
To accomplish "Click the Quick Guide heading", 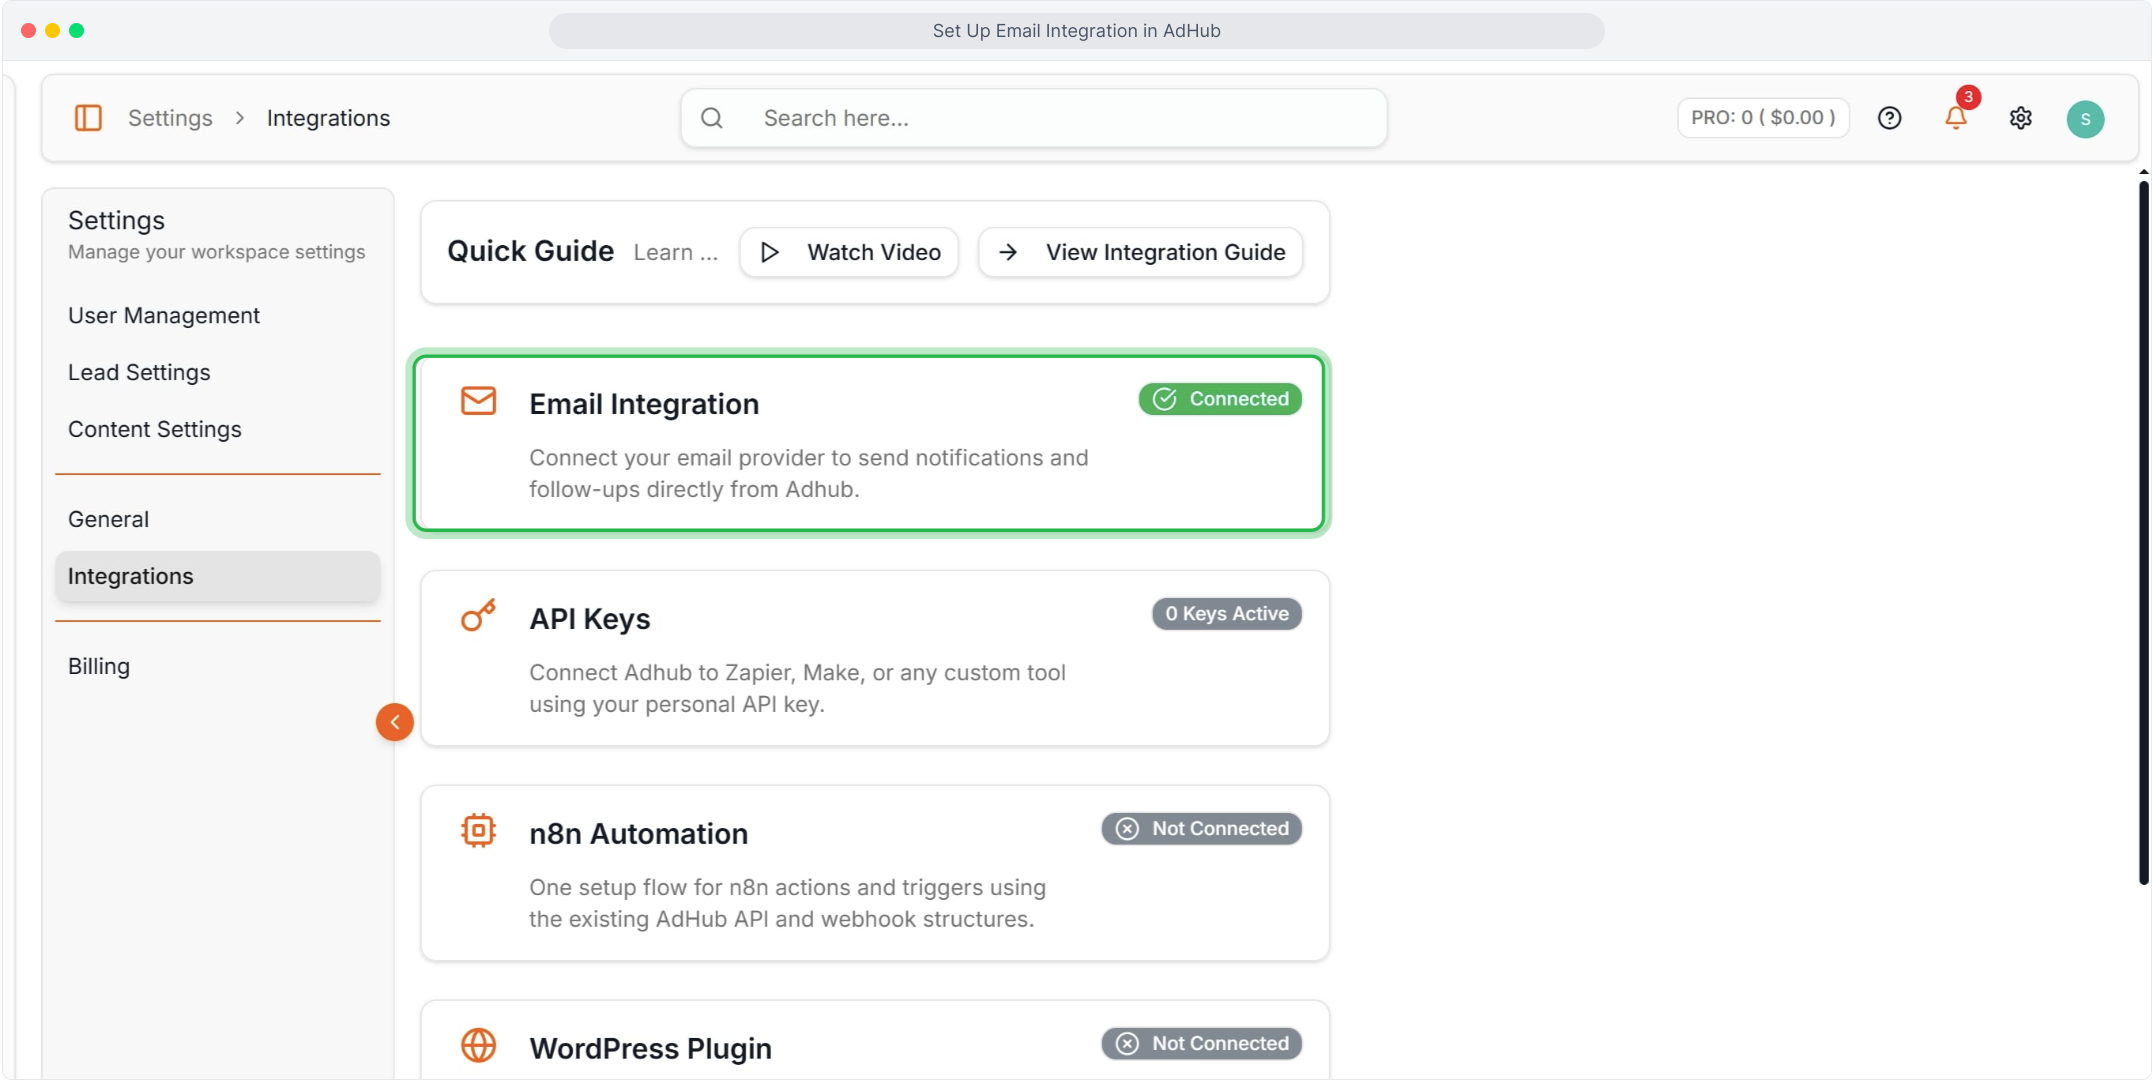I will coord(530,251).
